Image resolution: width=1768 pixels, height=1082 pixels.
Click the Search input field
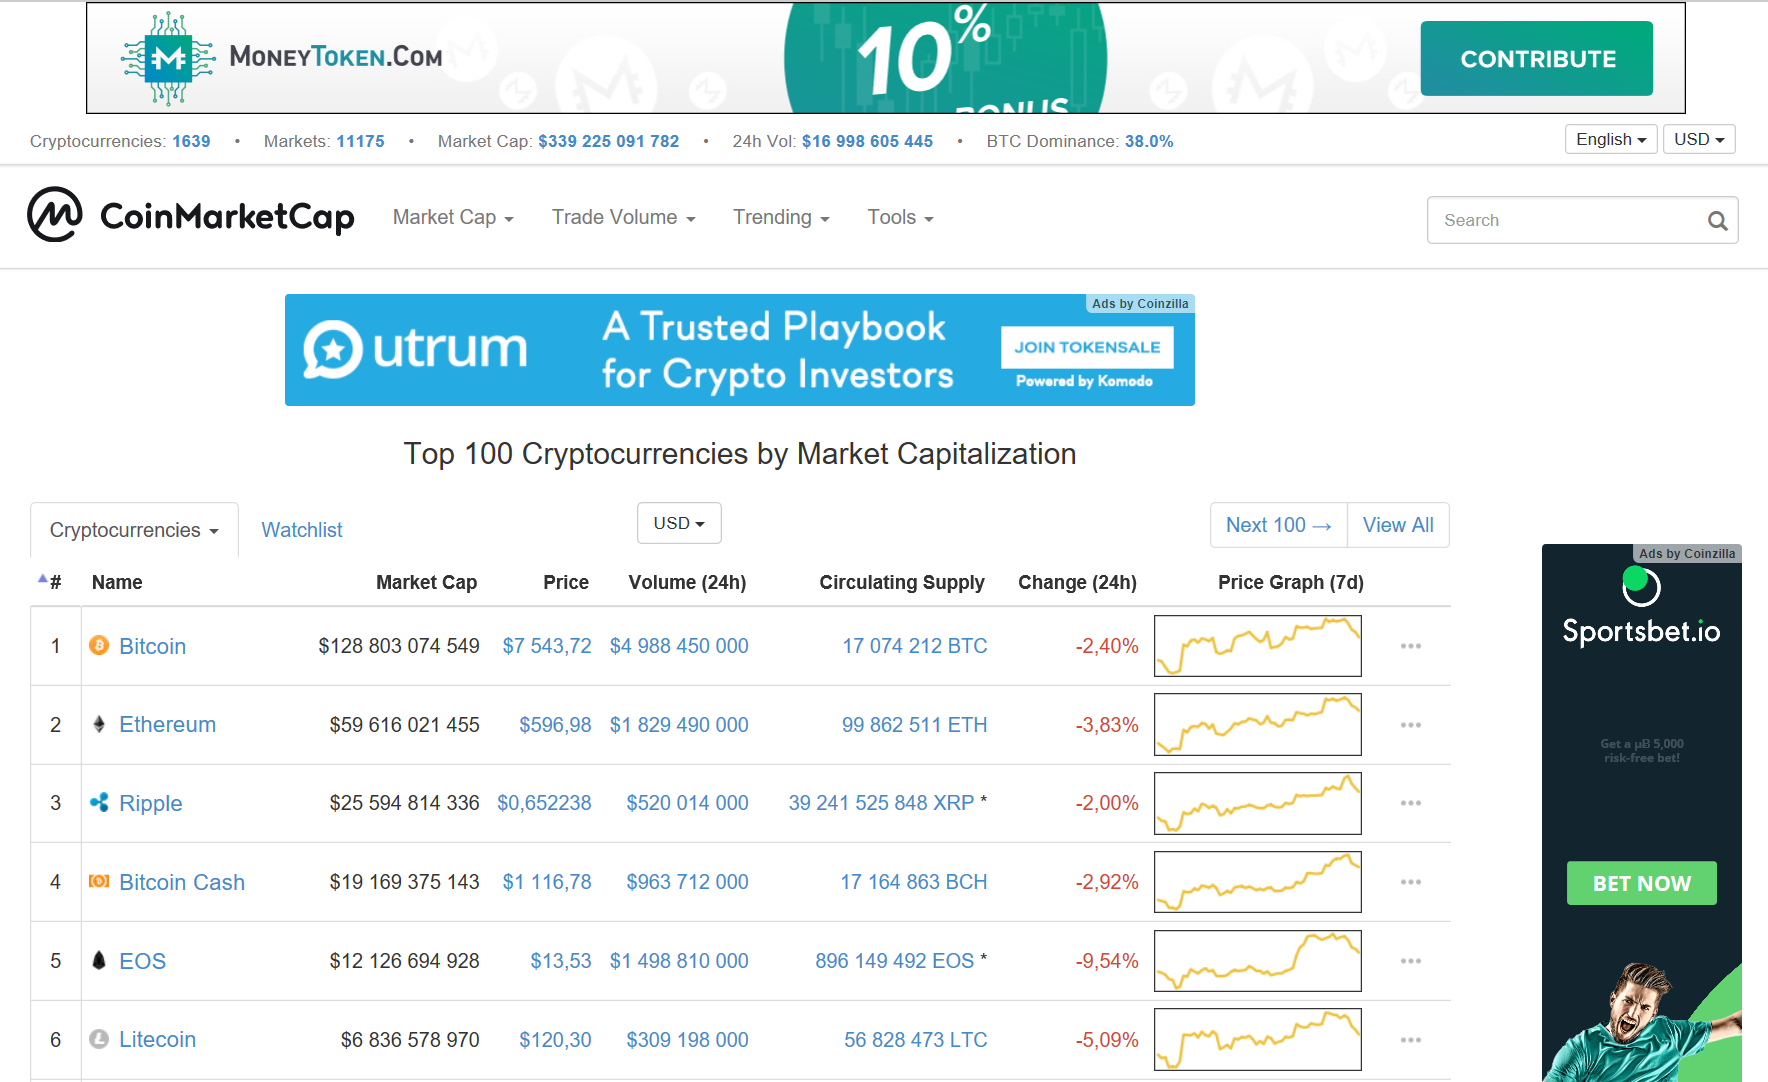click(1582, 220)
